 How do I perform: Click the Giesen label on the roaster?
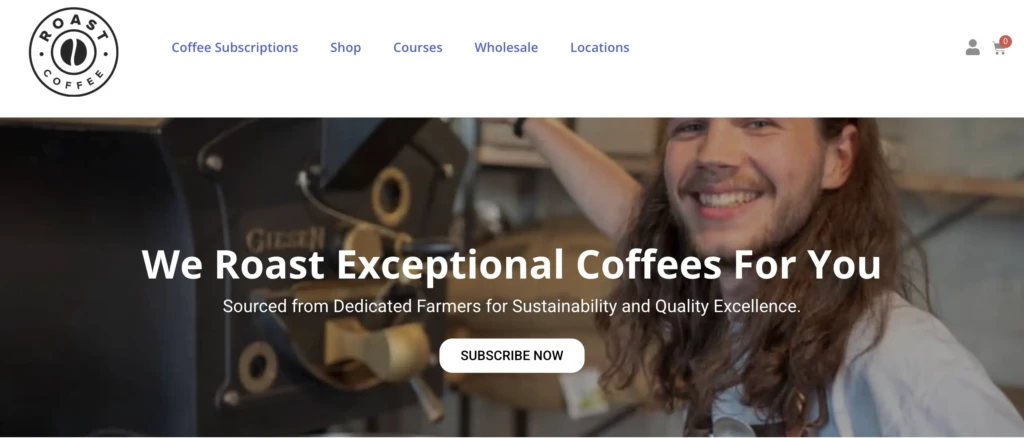[x=285, y=239]
